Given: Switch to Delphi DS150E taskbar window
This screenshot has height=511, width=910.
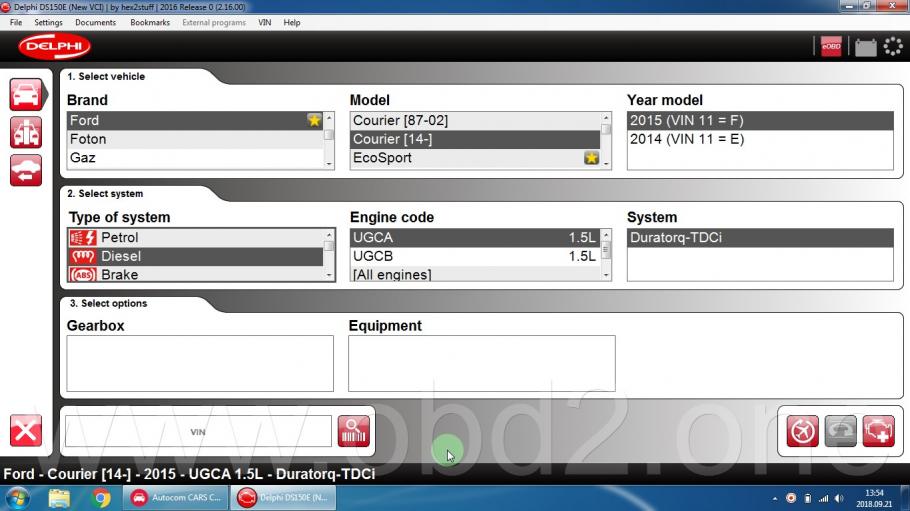Looking at the screenshot, I should [283, 498].
